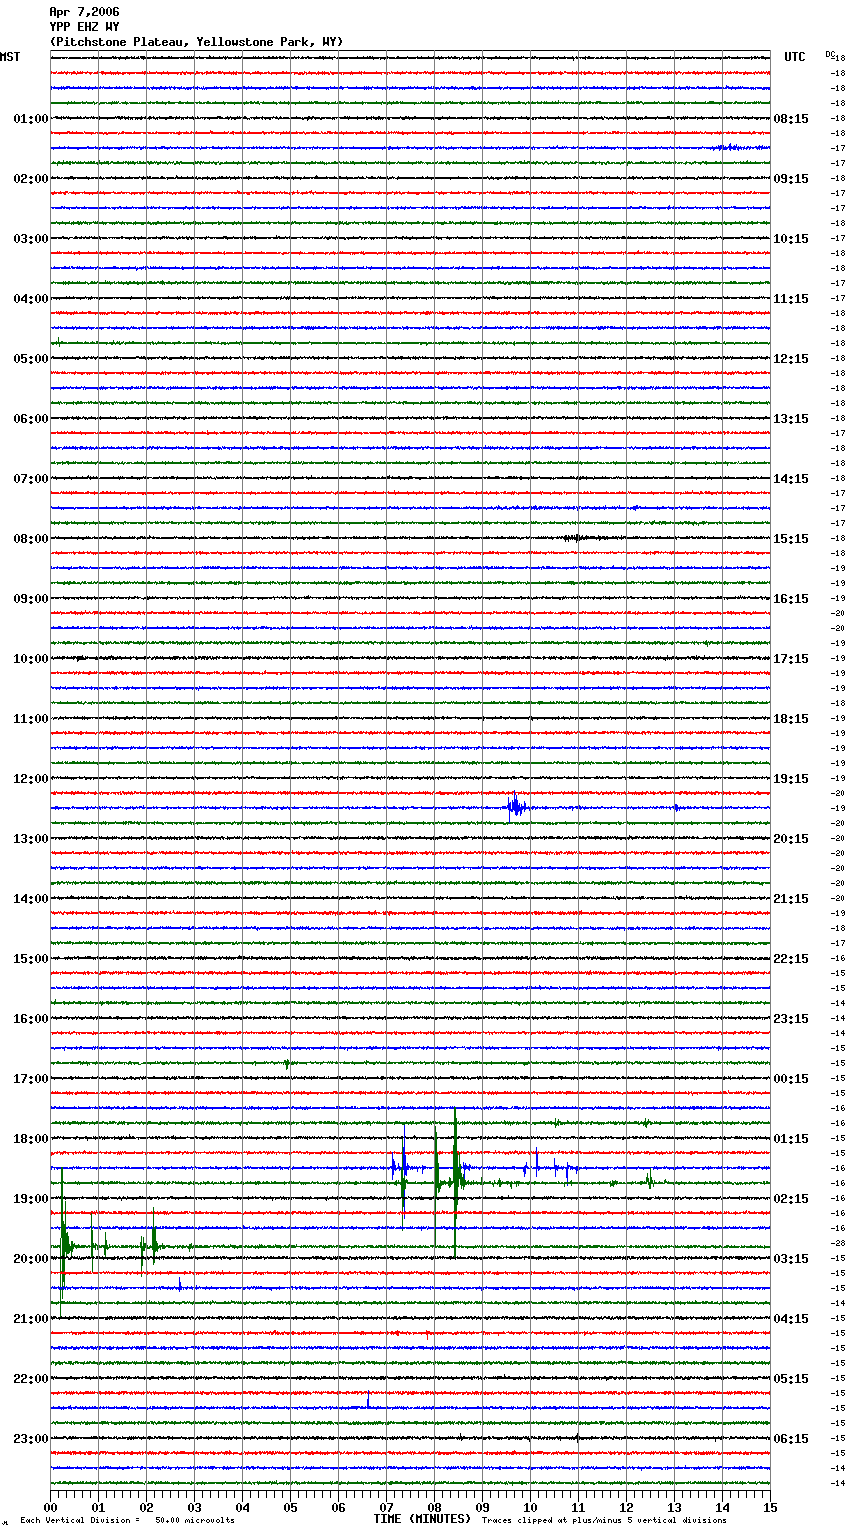Click the 22:15 UTC time label
The image size is (850, 1534).
click(791, 959)
